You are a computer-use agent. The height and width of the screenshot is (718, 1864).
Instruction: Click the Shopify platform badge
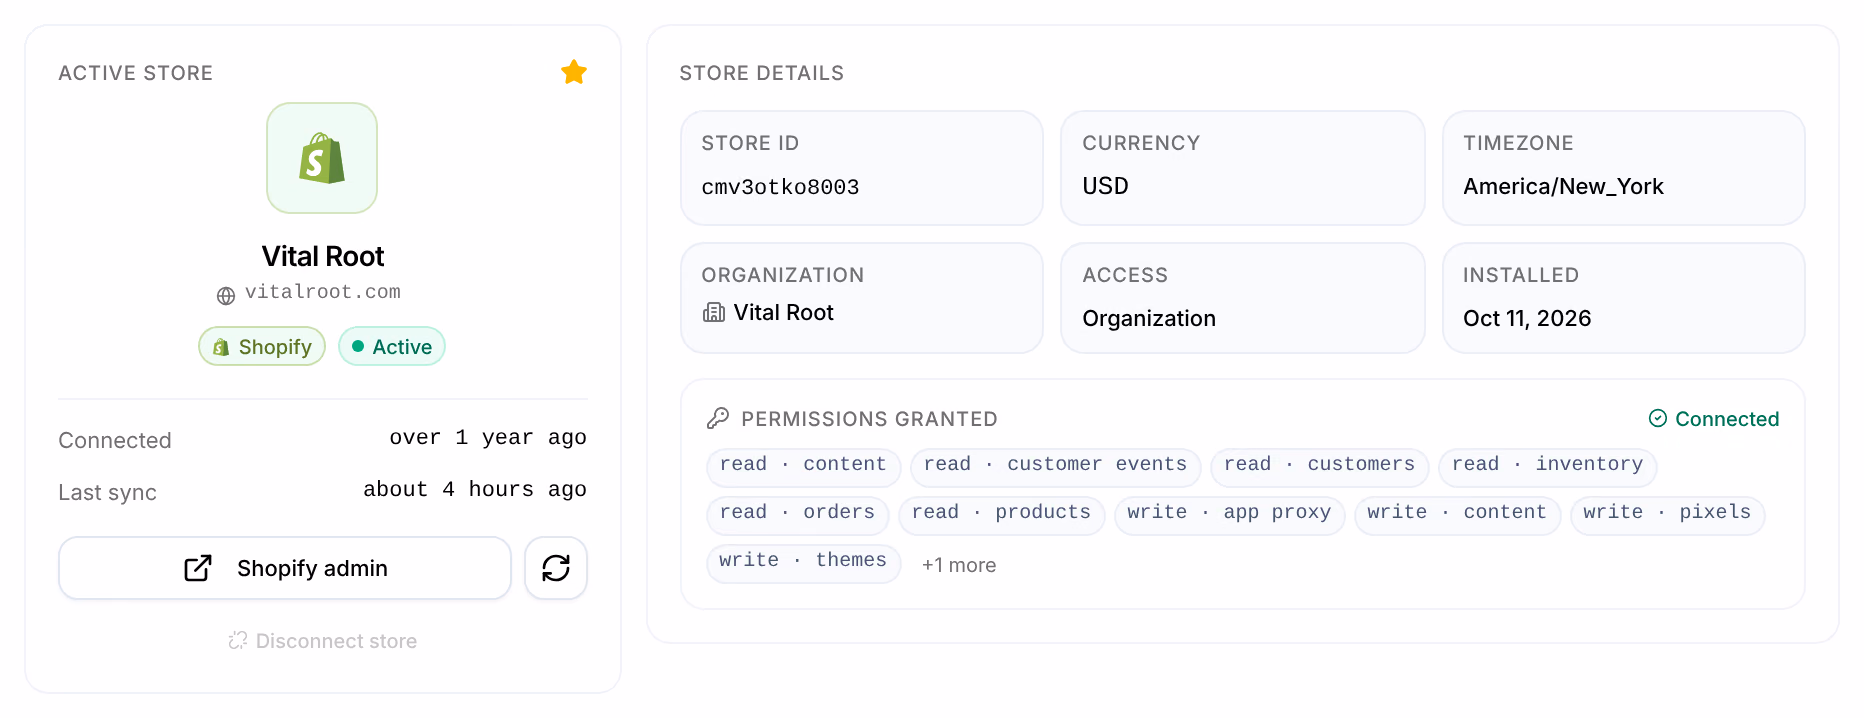pyautogui.click(x=262, y=346)
